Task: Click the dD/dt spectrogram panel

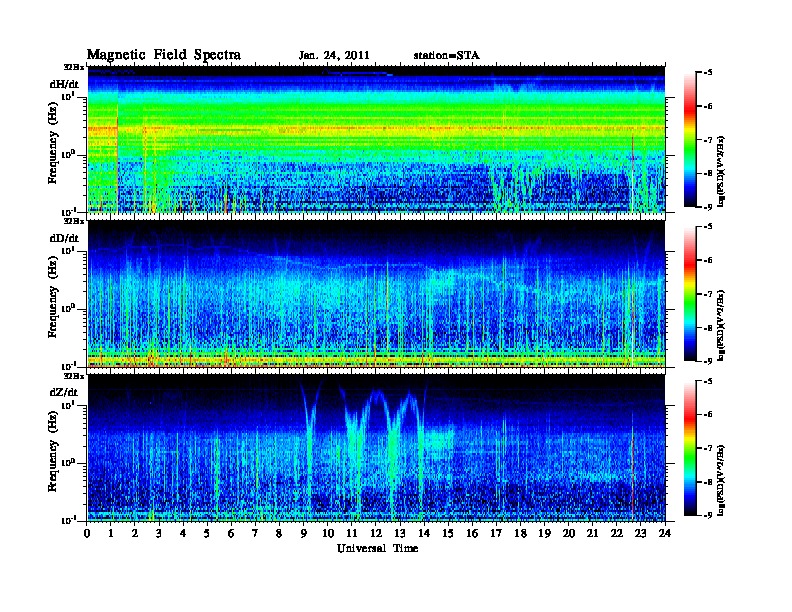Action: [x=376, y=293]
